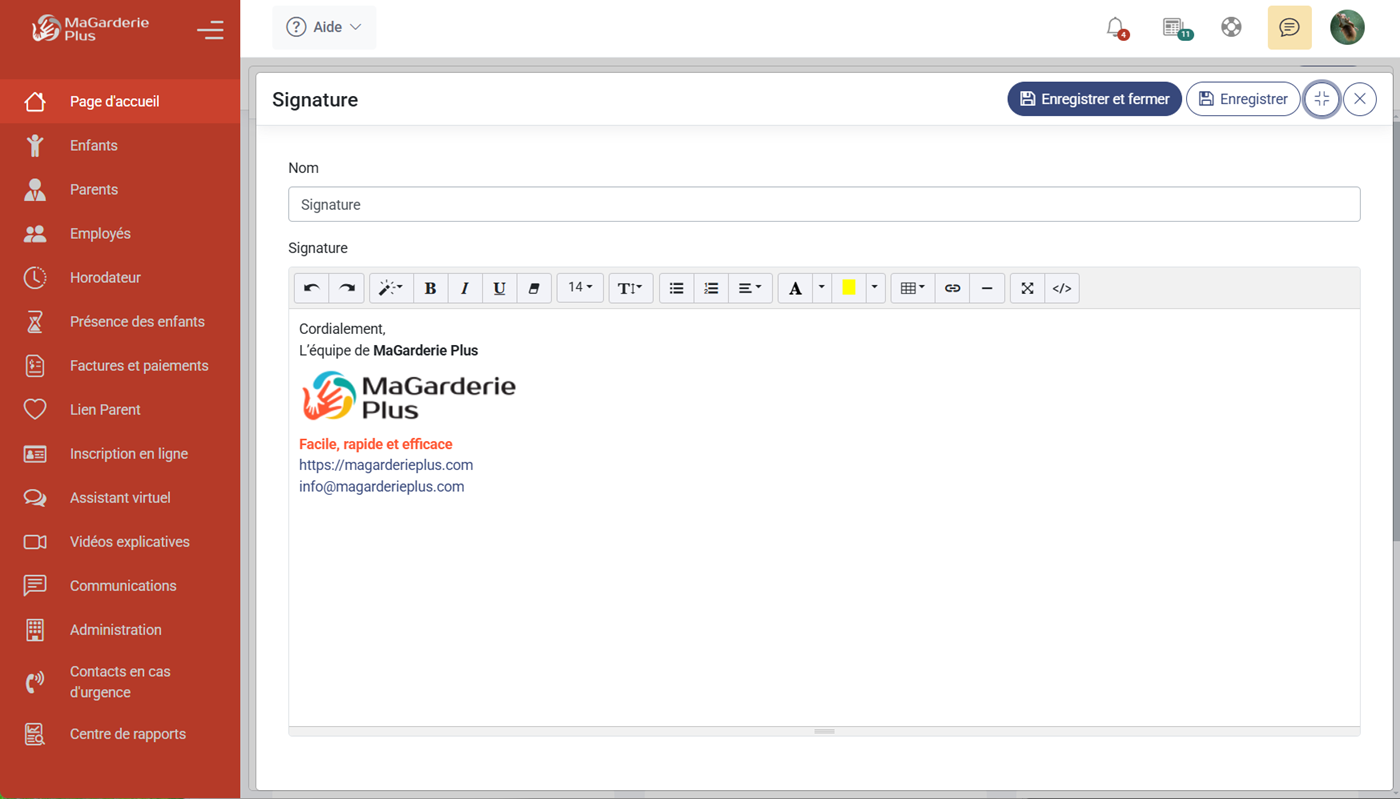Close the Signature dialog

click(x=1360, y=99)
